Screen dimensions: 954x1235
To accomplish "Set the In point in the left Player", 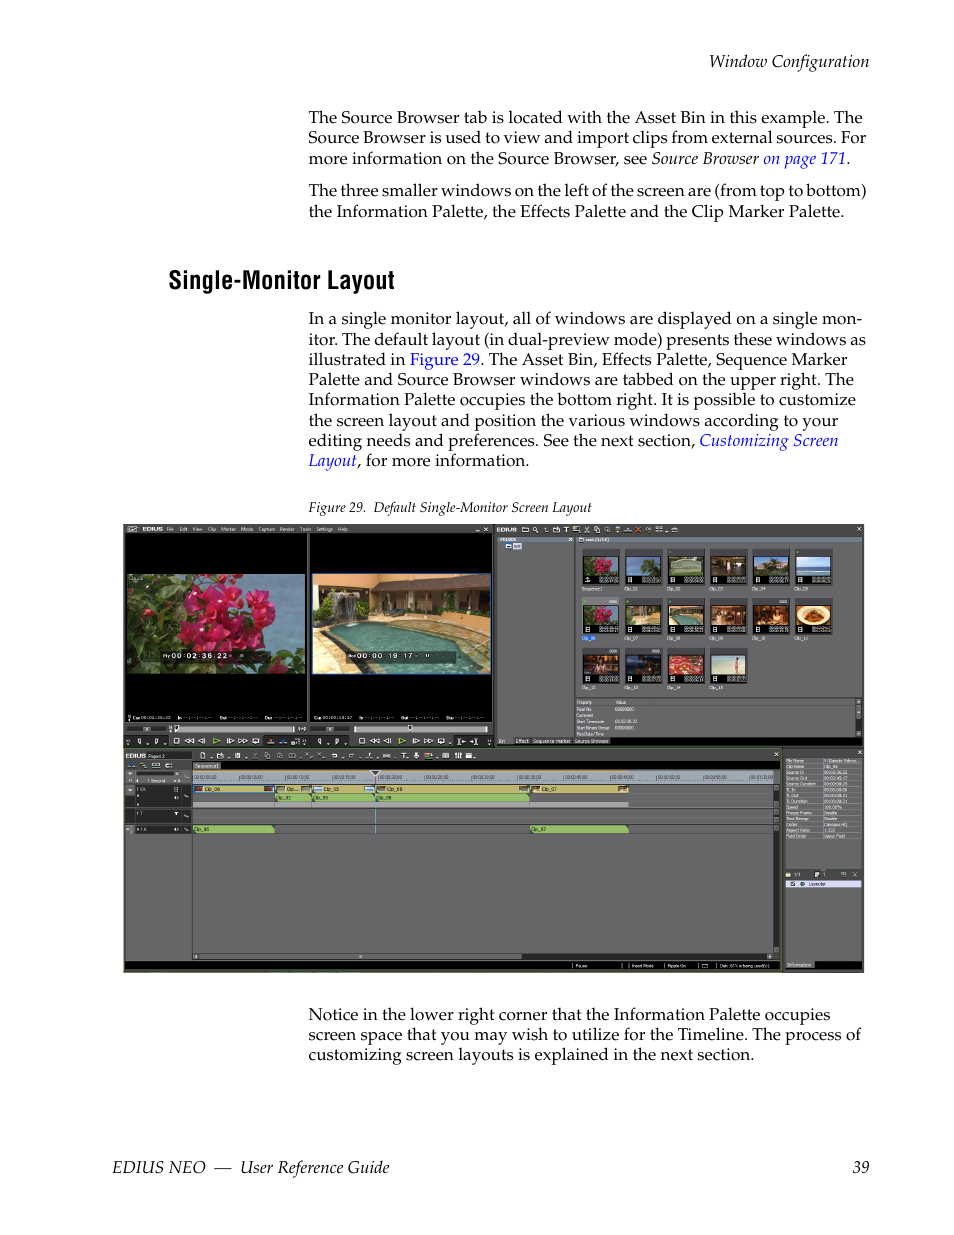I will coord(140,741).
